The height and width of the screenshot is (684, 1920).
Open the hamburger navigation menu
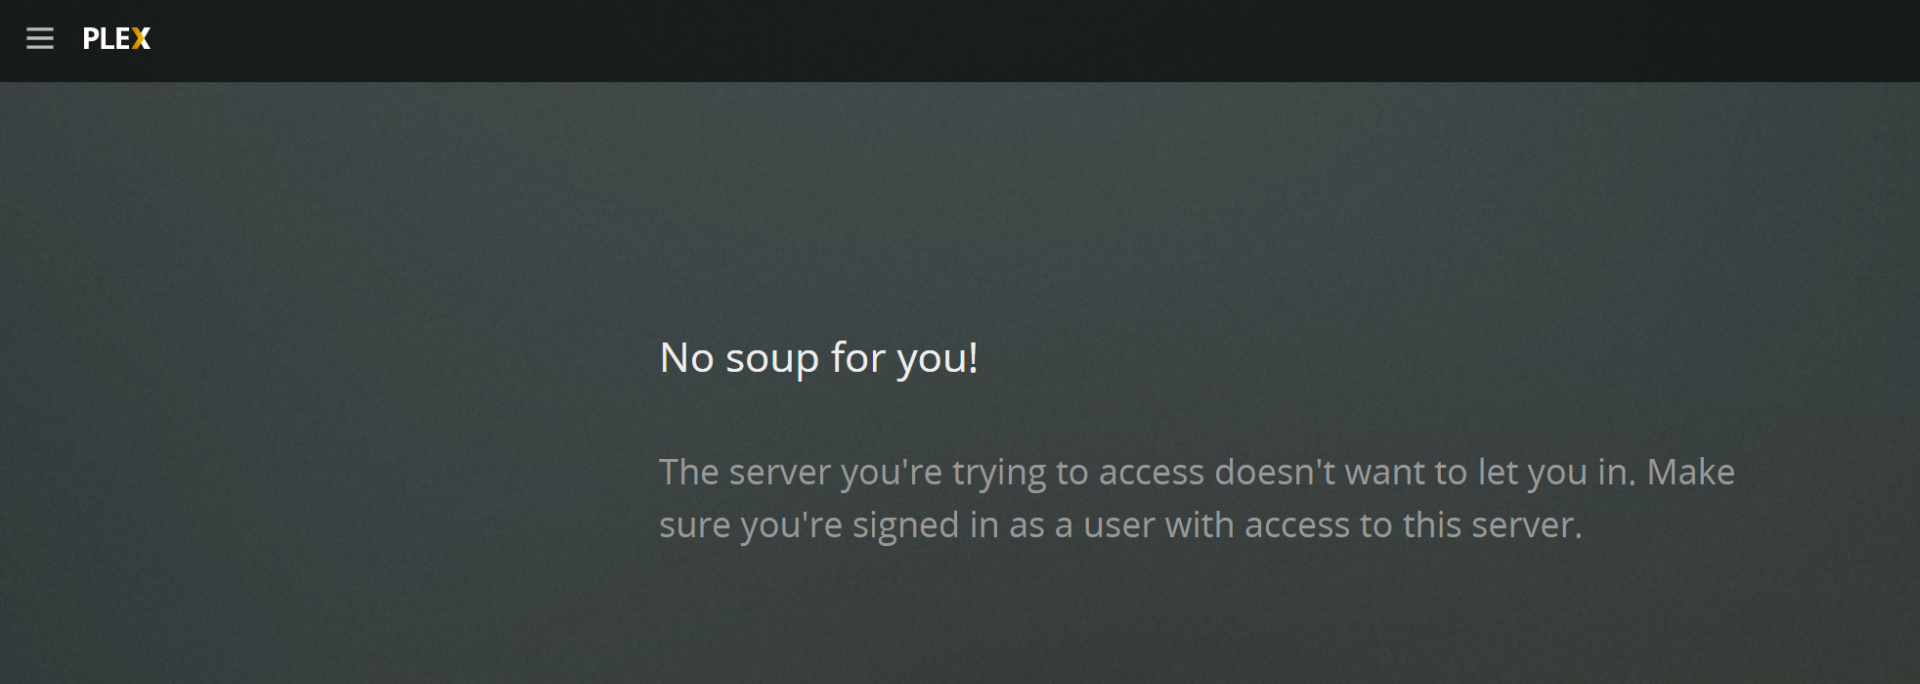click(x=40, y=39)
